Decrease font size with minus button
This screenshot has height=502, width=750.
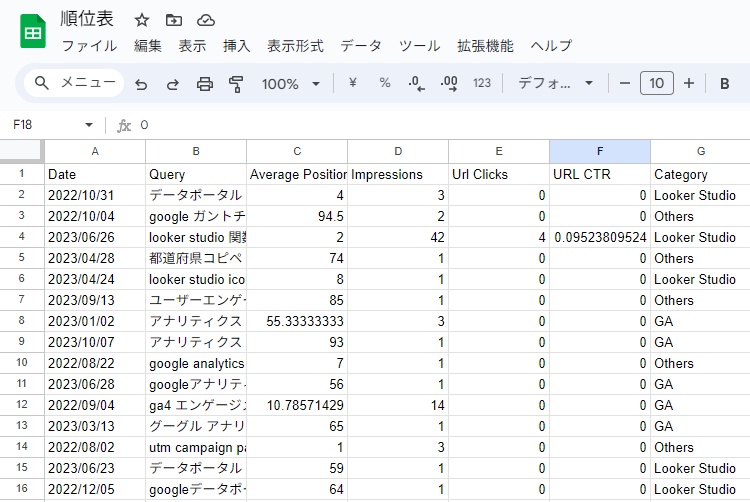coord(624,83)
